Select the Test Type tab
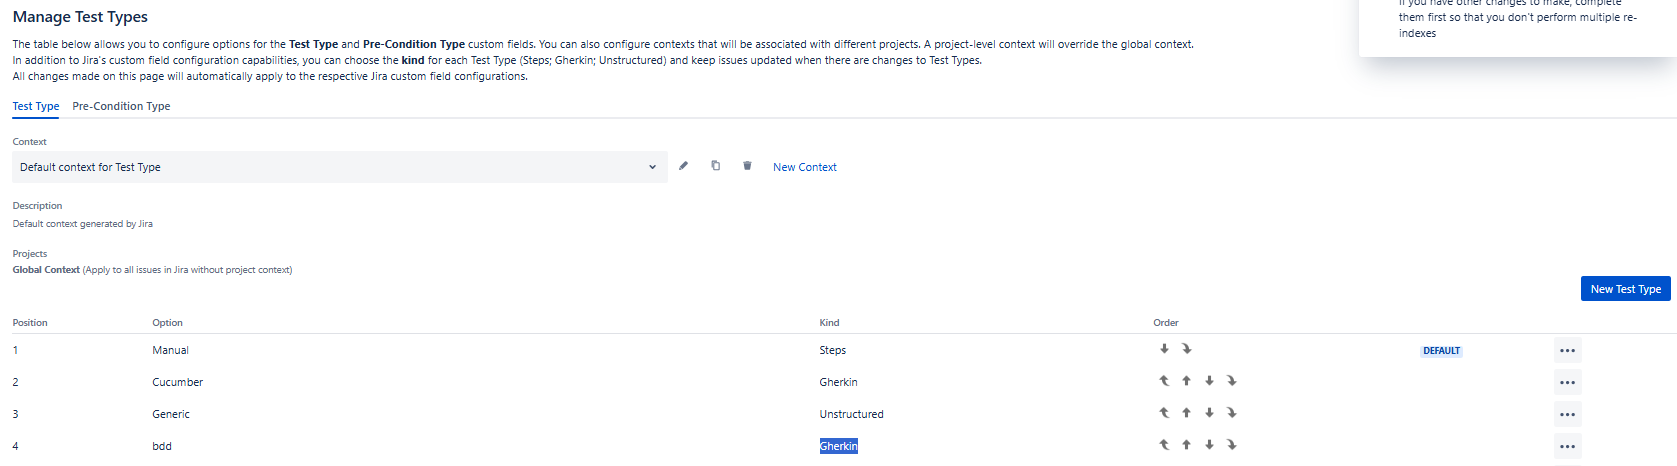This screenshot has width=1677, height=466. coord(36,106)
